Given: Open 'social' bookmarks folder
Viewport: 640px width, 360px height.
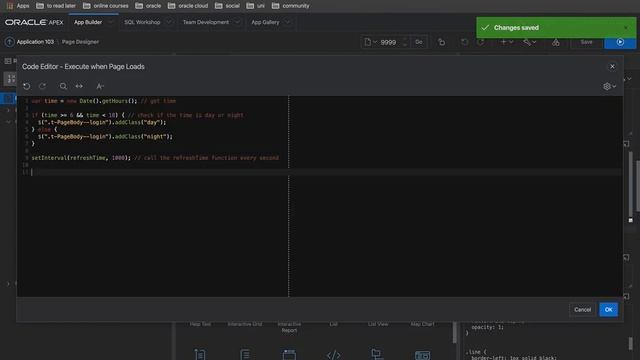Looking at the screenshot, I should point(227,6).
